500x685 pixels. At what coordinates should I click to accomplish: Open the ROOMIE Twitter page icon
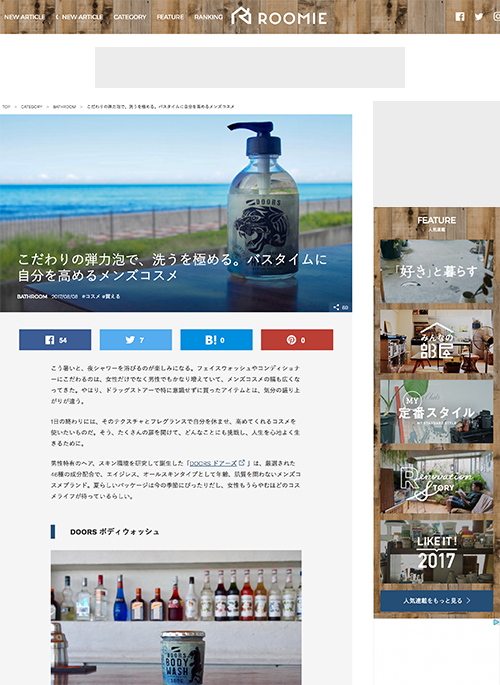[x=479, y=17]
